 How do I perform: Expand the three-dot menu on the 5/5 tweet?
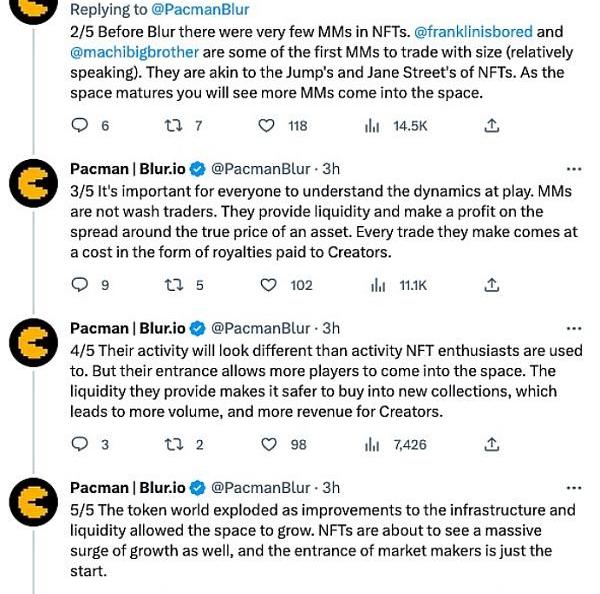pyautogui.click(x=573, y=487)
